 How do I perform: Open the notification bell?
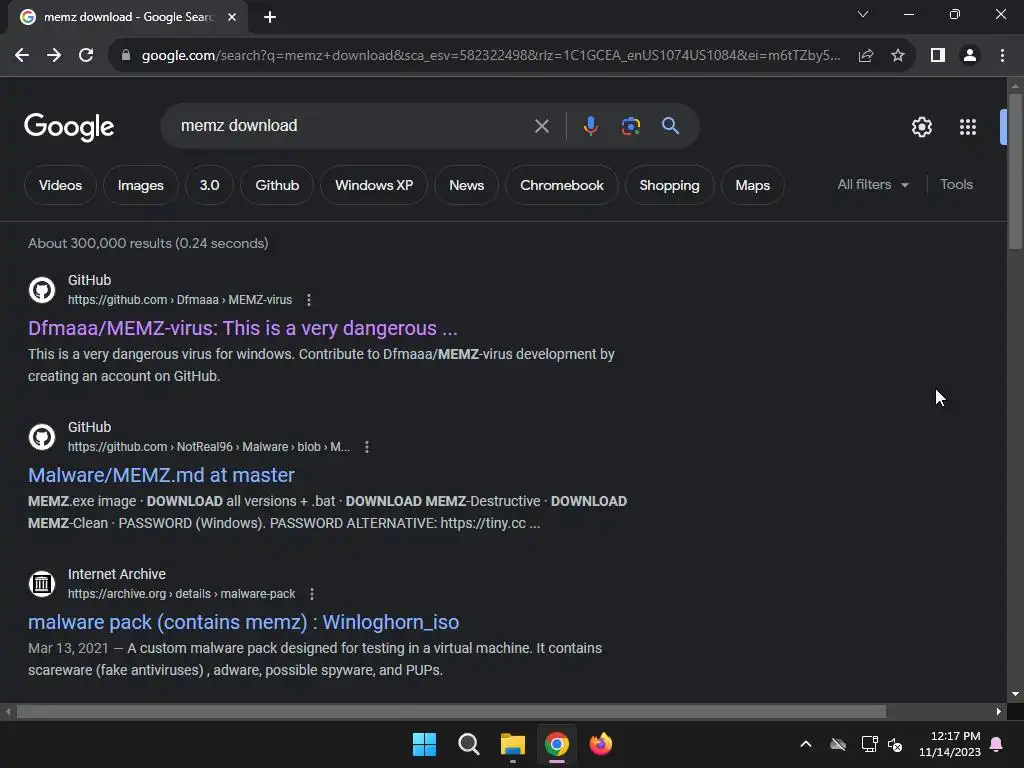coord(997,744)
